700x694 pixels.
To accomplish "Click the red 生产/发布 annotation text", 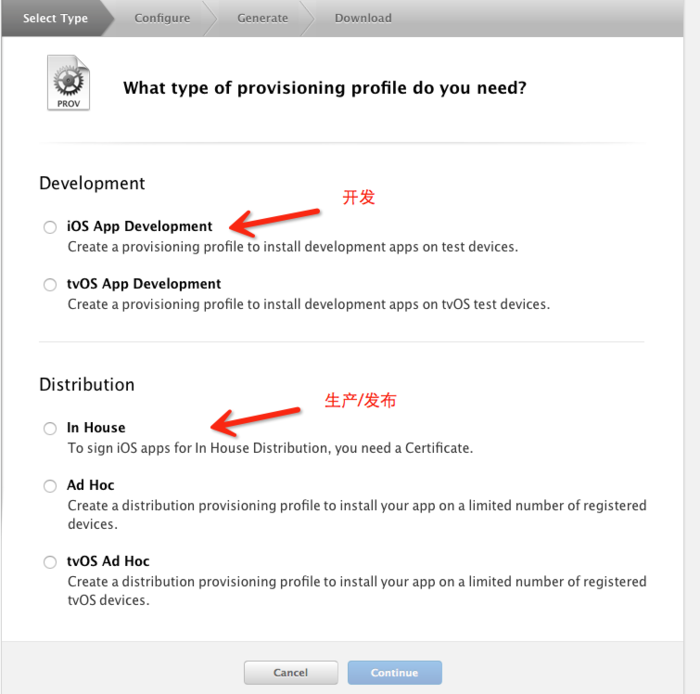I will pyautogui.click(x=360, y=400).
